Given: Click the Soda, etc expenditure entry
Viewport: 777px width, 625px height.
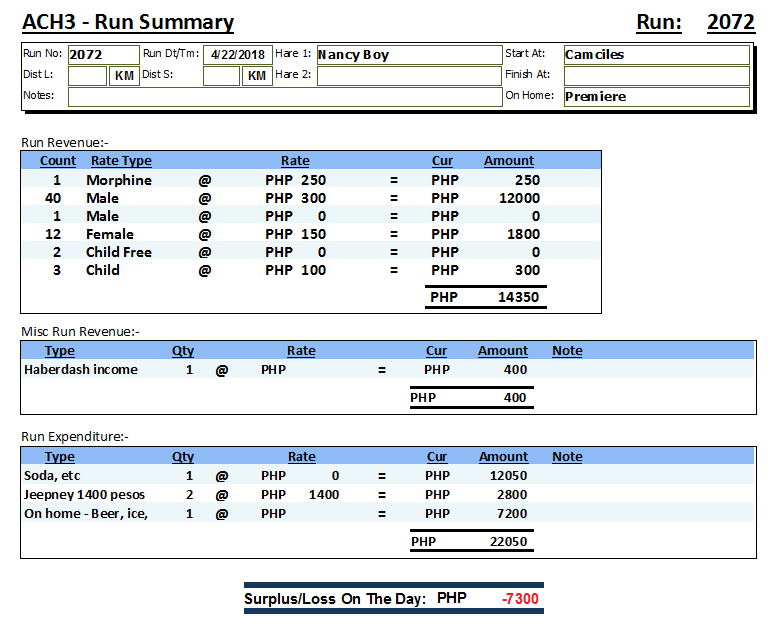Looking at the screenshot, I should pyautogui.click(x=52, y=476).
